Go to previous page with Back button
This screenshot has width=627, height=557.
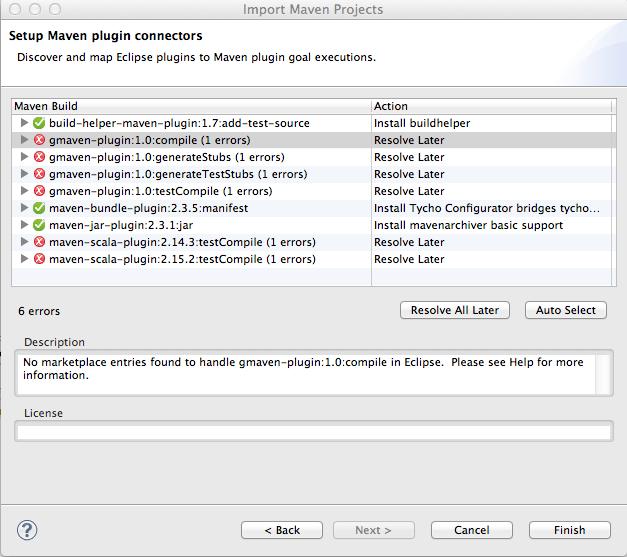click(282, 530)
